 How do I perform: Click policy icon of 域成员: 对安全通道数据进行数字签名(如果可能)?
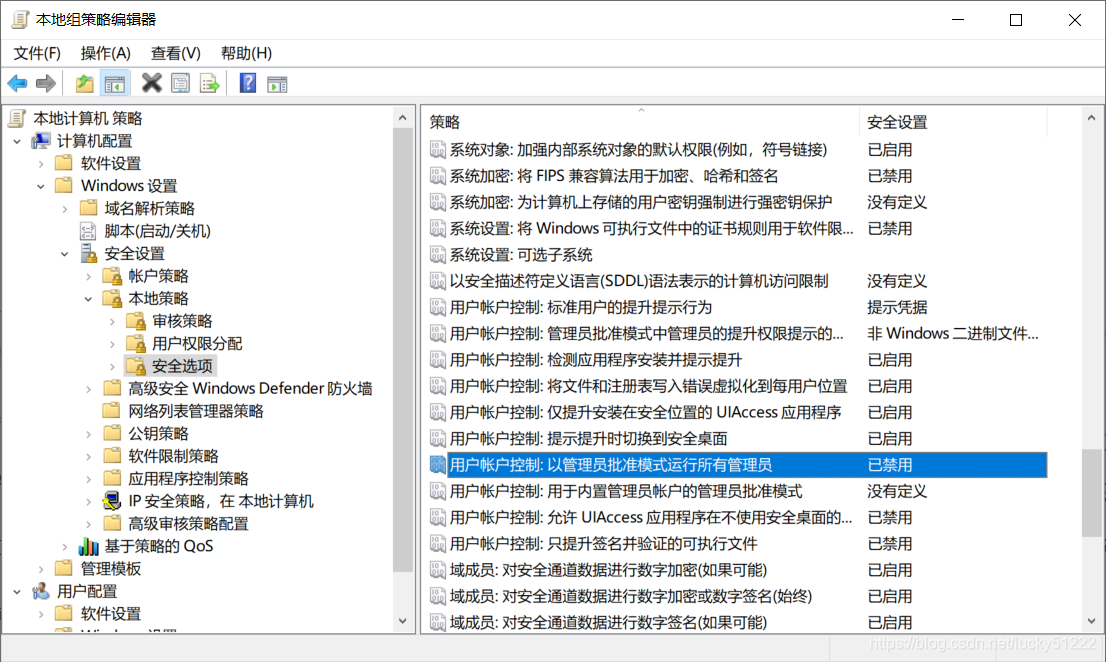point(437,622)
